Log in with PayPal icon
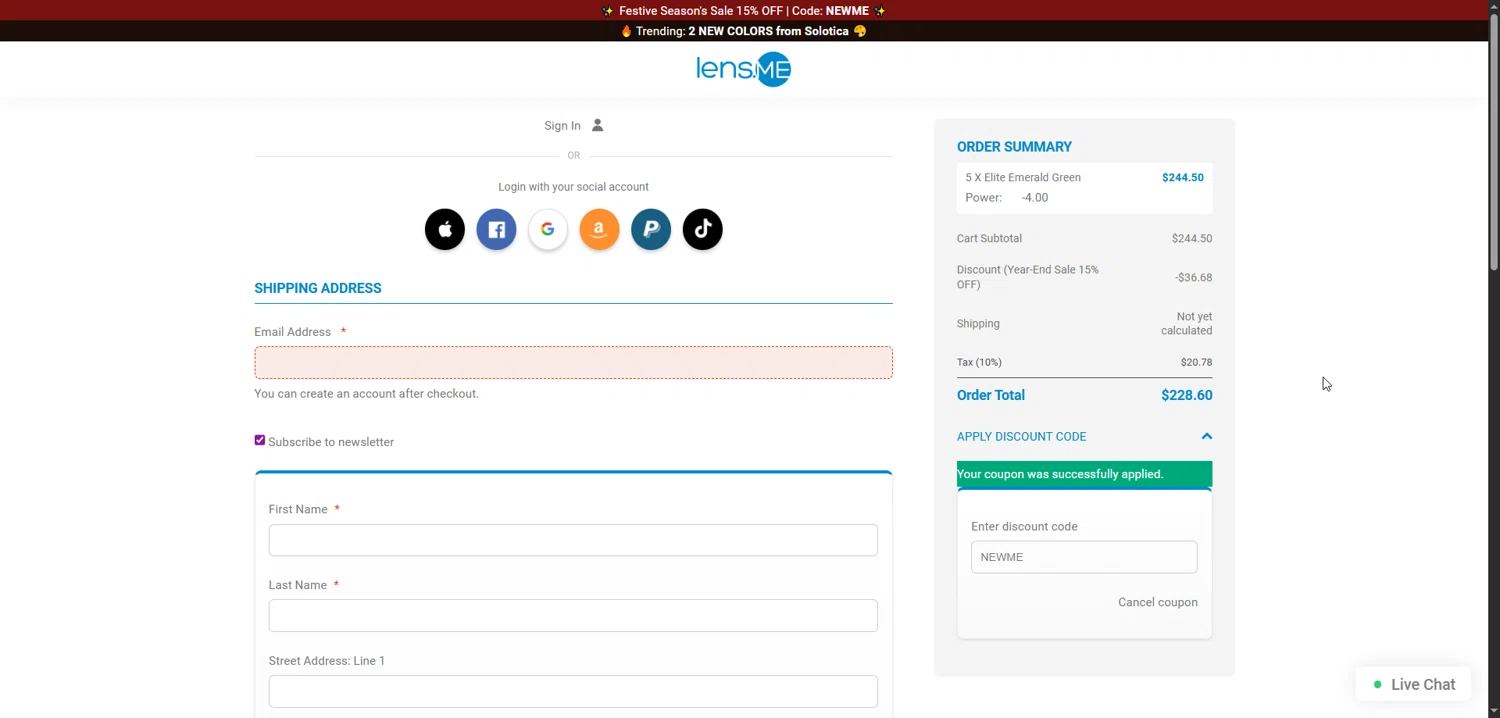The image size is (1500, 718). click(x=651, y=229)
